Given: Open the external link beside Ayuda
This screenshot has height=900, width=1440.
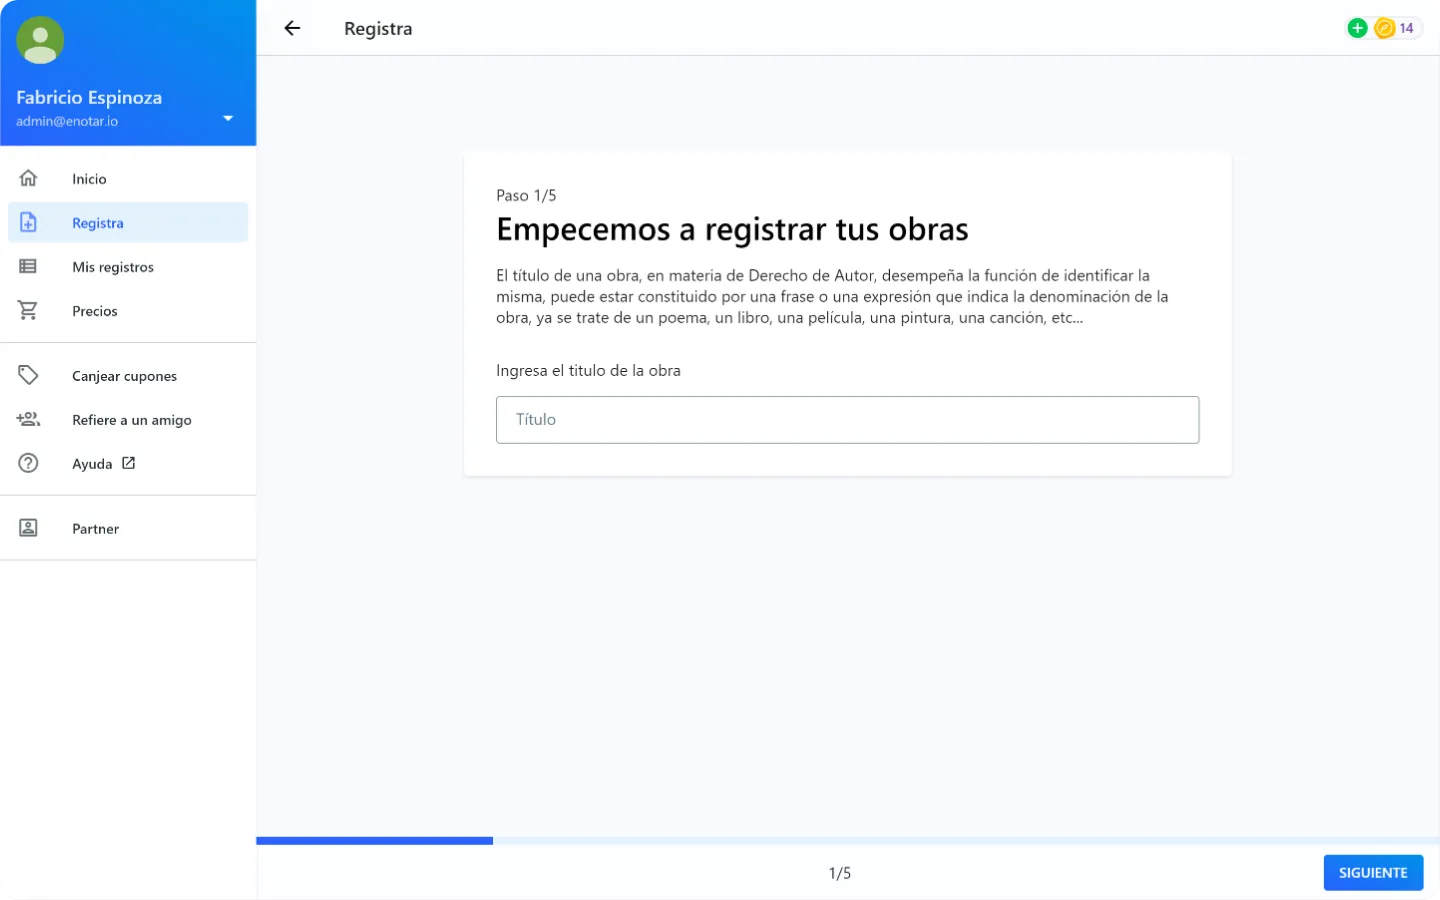Looking at the screenshot, I should tap(128, 462).
